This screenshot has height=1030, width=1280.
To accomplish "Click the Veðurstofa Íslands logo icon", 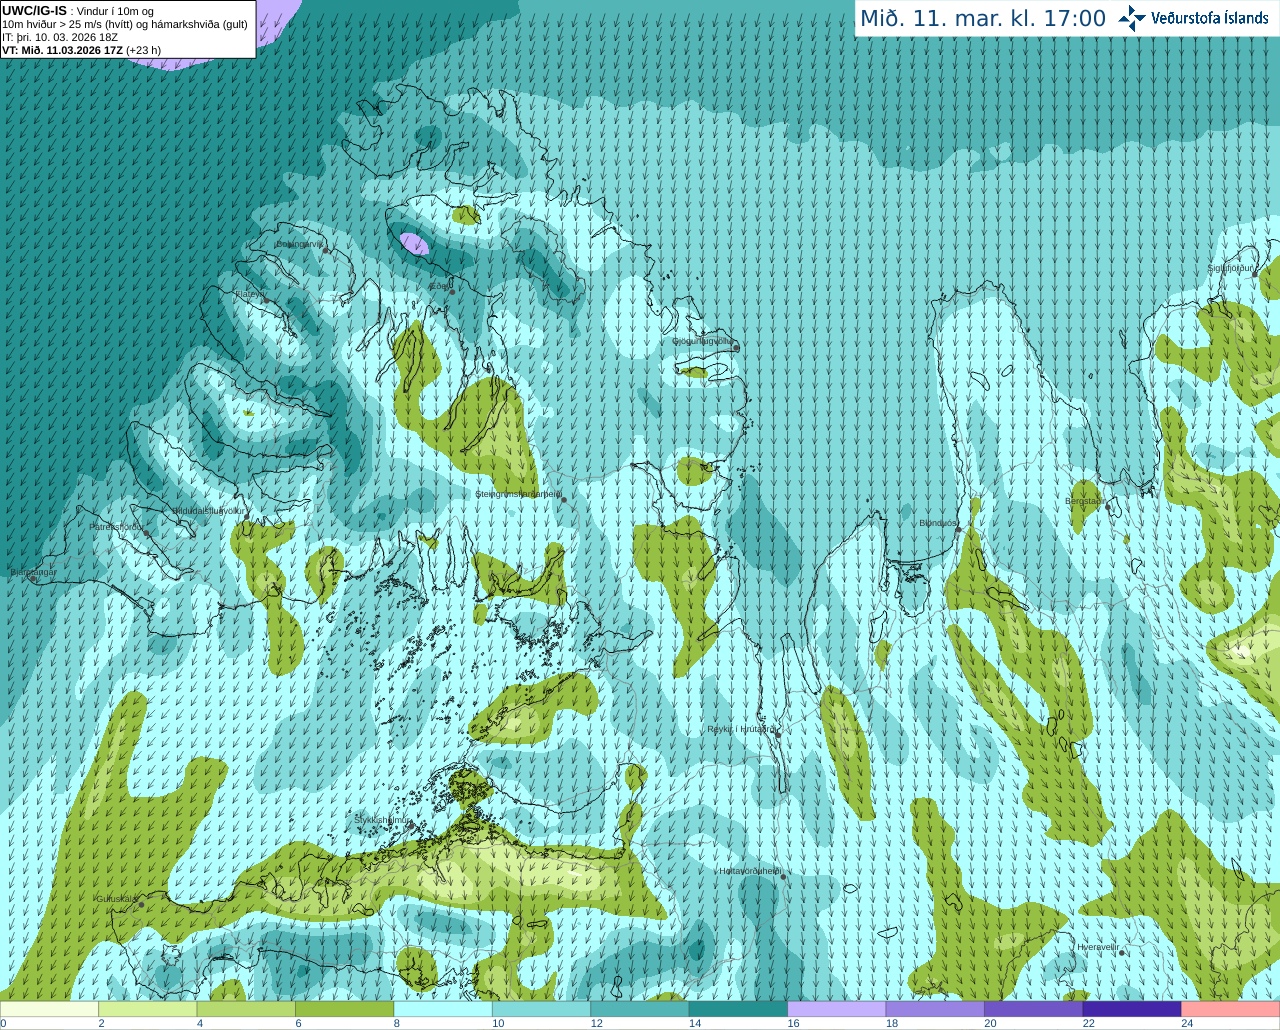I will click(1131, 18).
